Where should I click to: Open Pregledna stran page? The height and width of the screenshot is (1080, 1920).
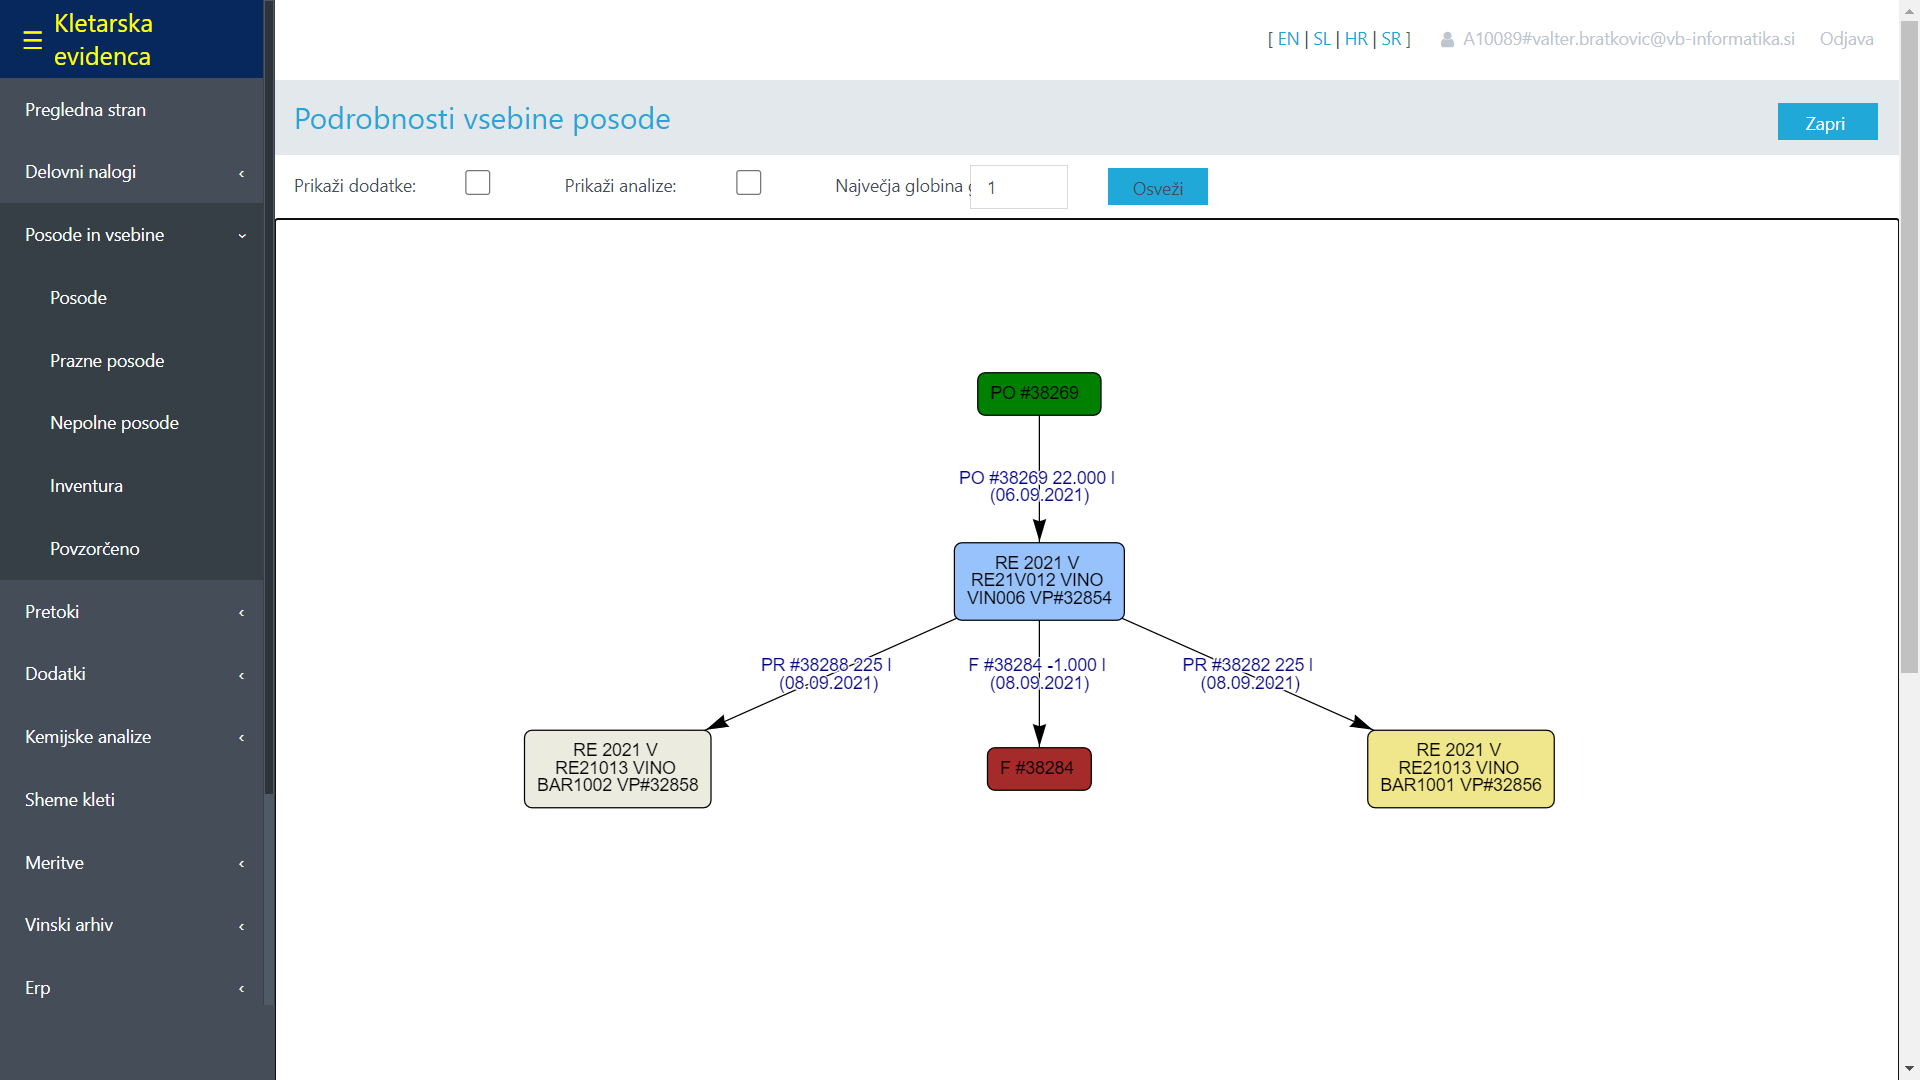point(132,110)
